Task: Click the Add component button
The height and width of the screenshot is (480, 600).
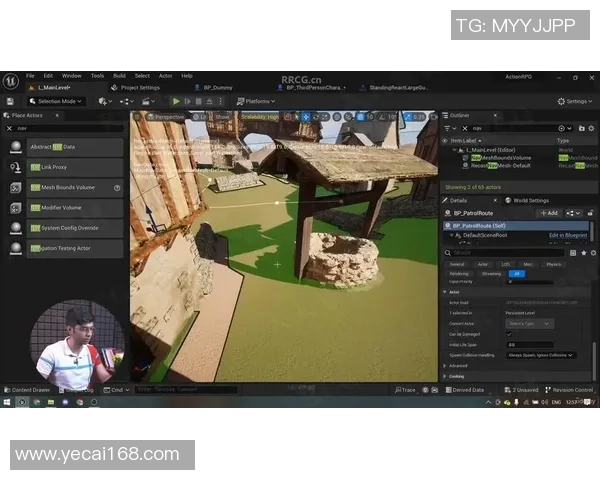Action: pyautogui.click(x=548, y=213)
